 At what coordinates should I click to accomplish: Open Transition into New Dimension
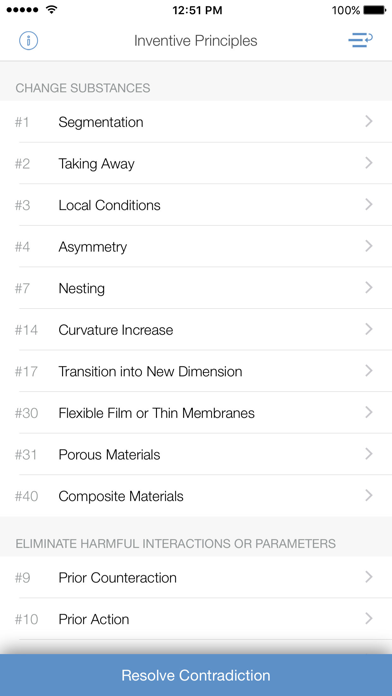[x=196, y=371]
